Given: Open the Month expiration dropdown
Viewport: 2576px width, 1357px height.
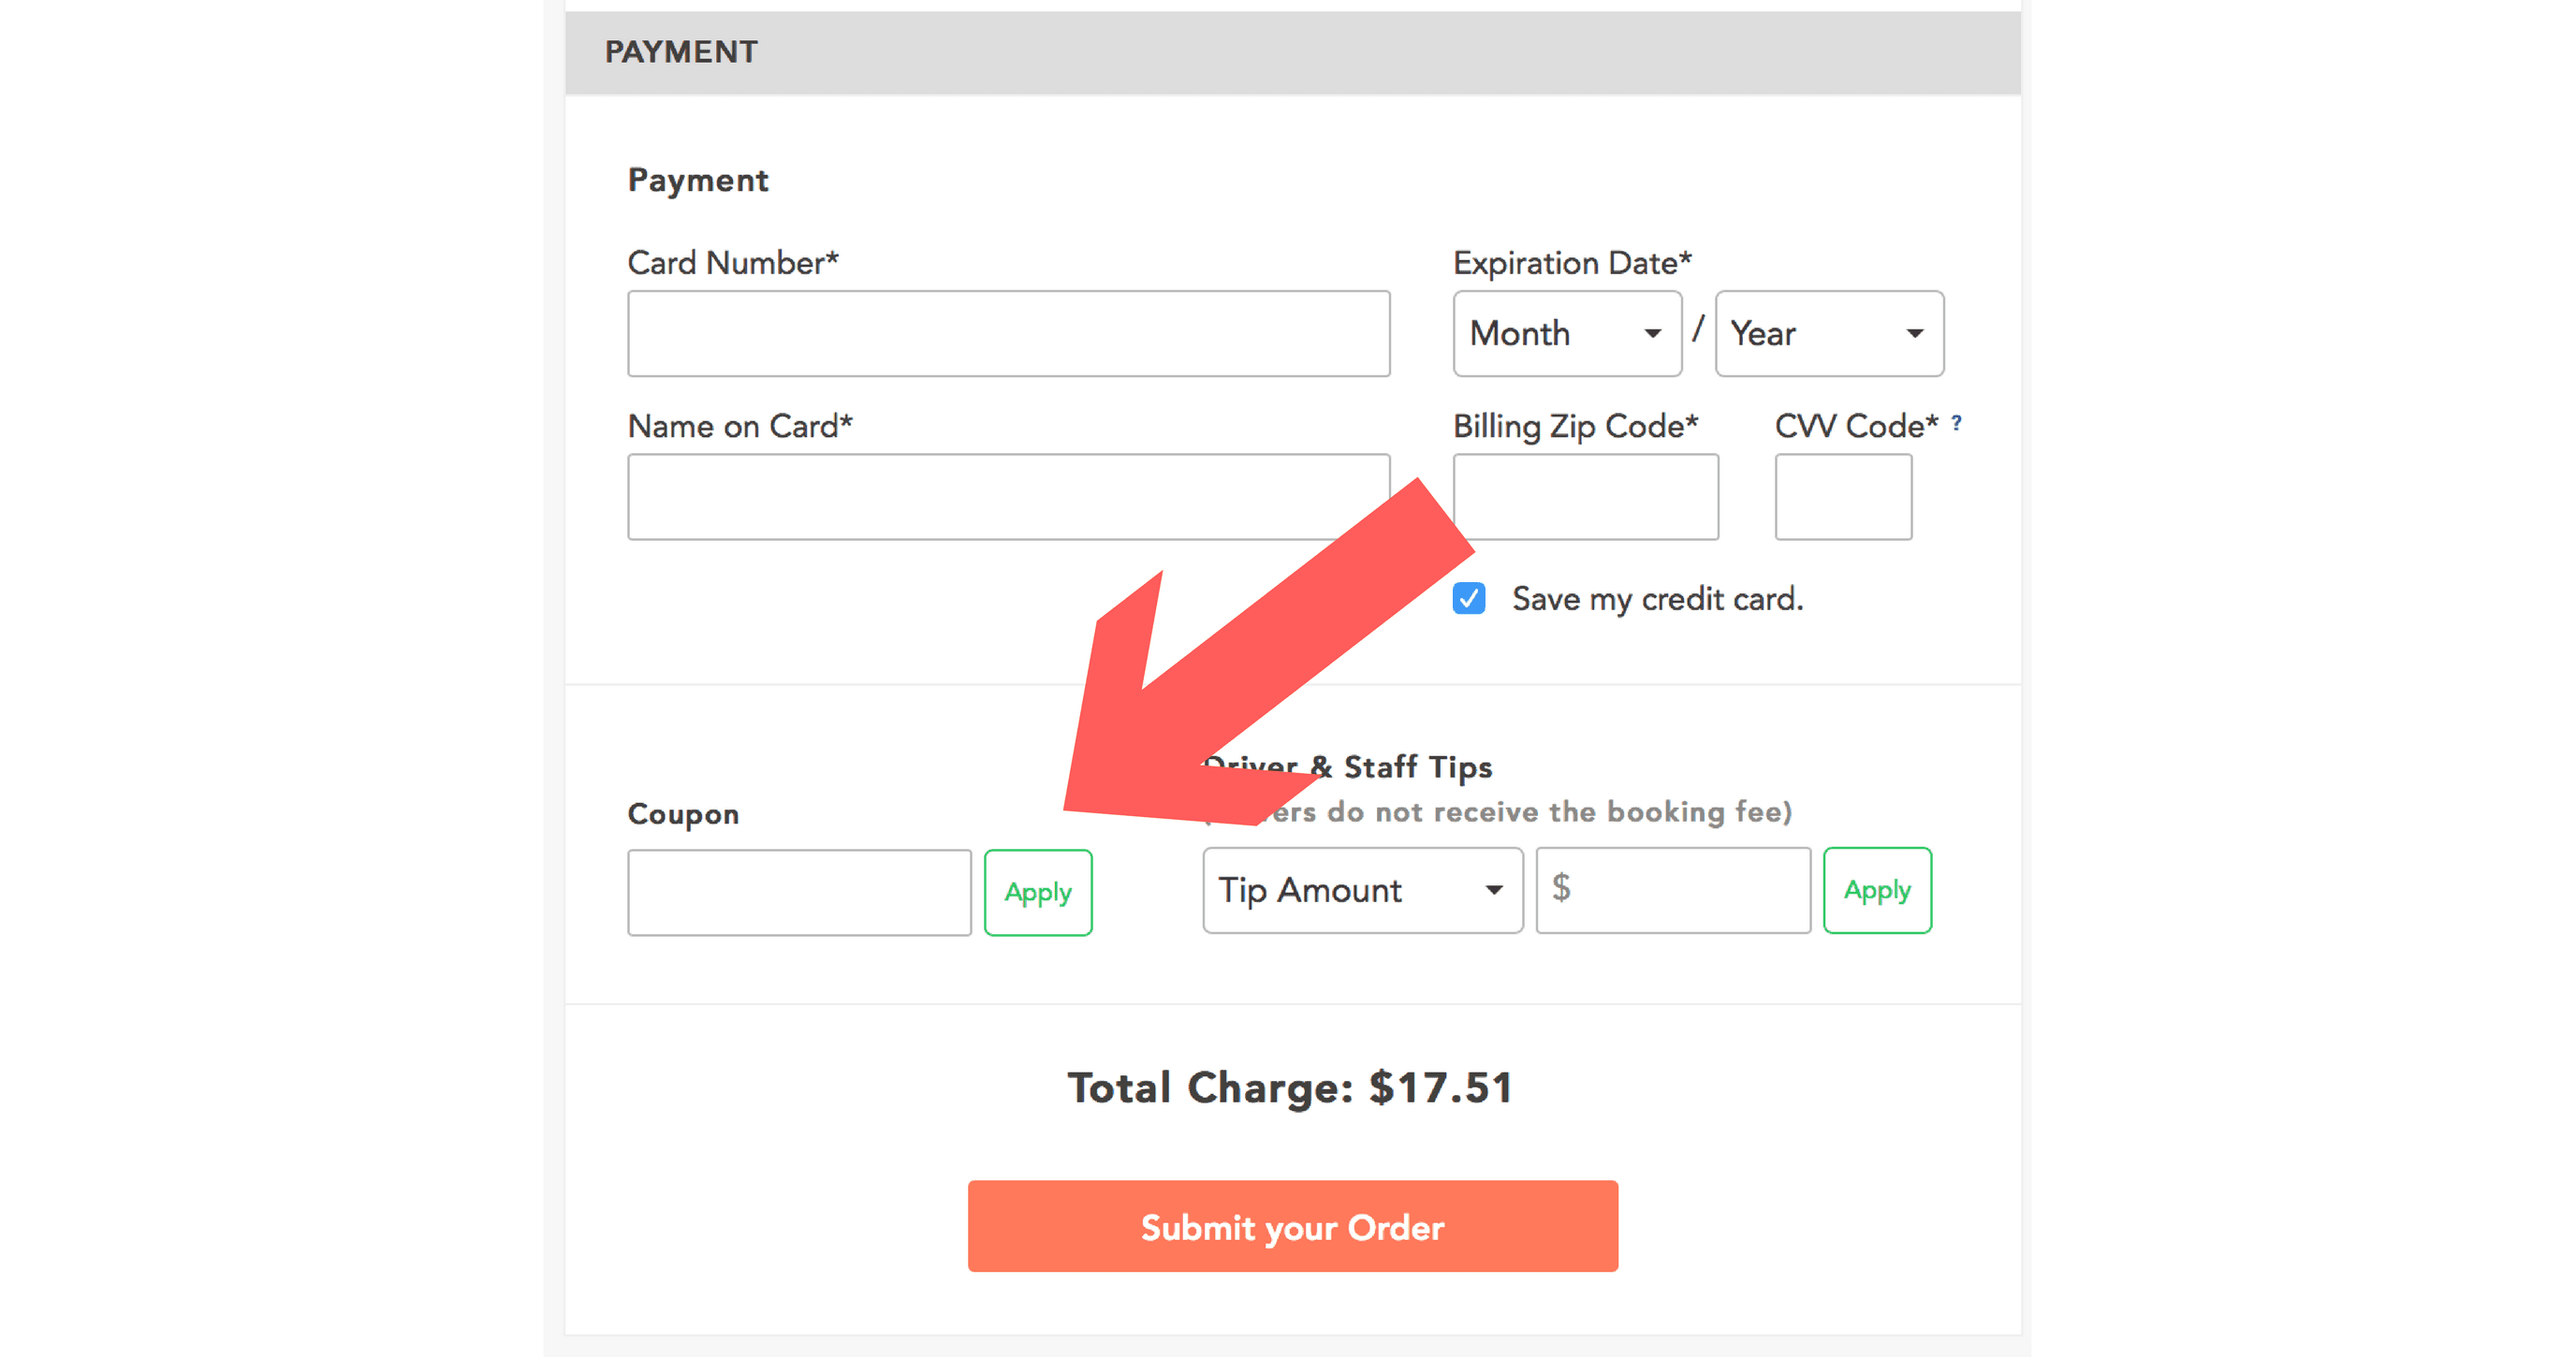Looking at the screenshot, I should [x=1567, y=333].
